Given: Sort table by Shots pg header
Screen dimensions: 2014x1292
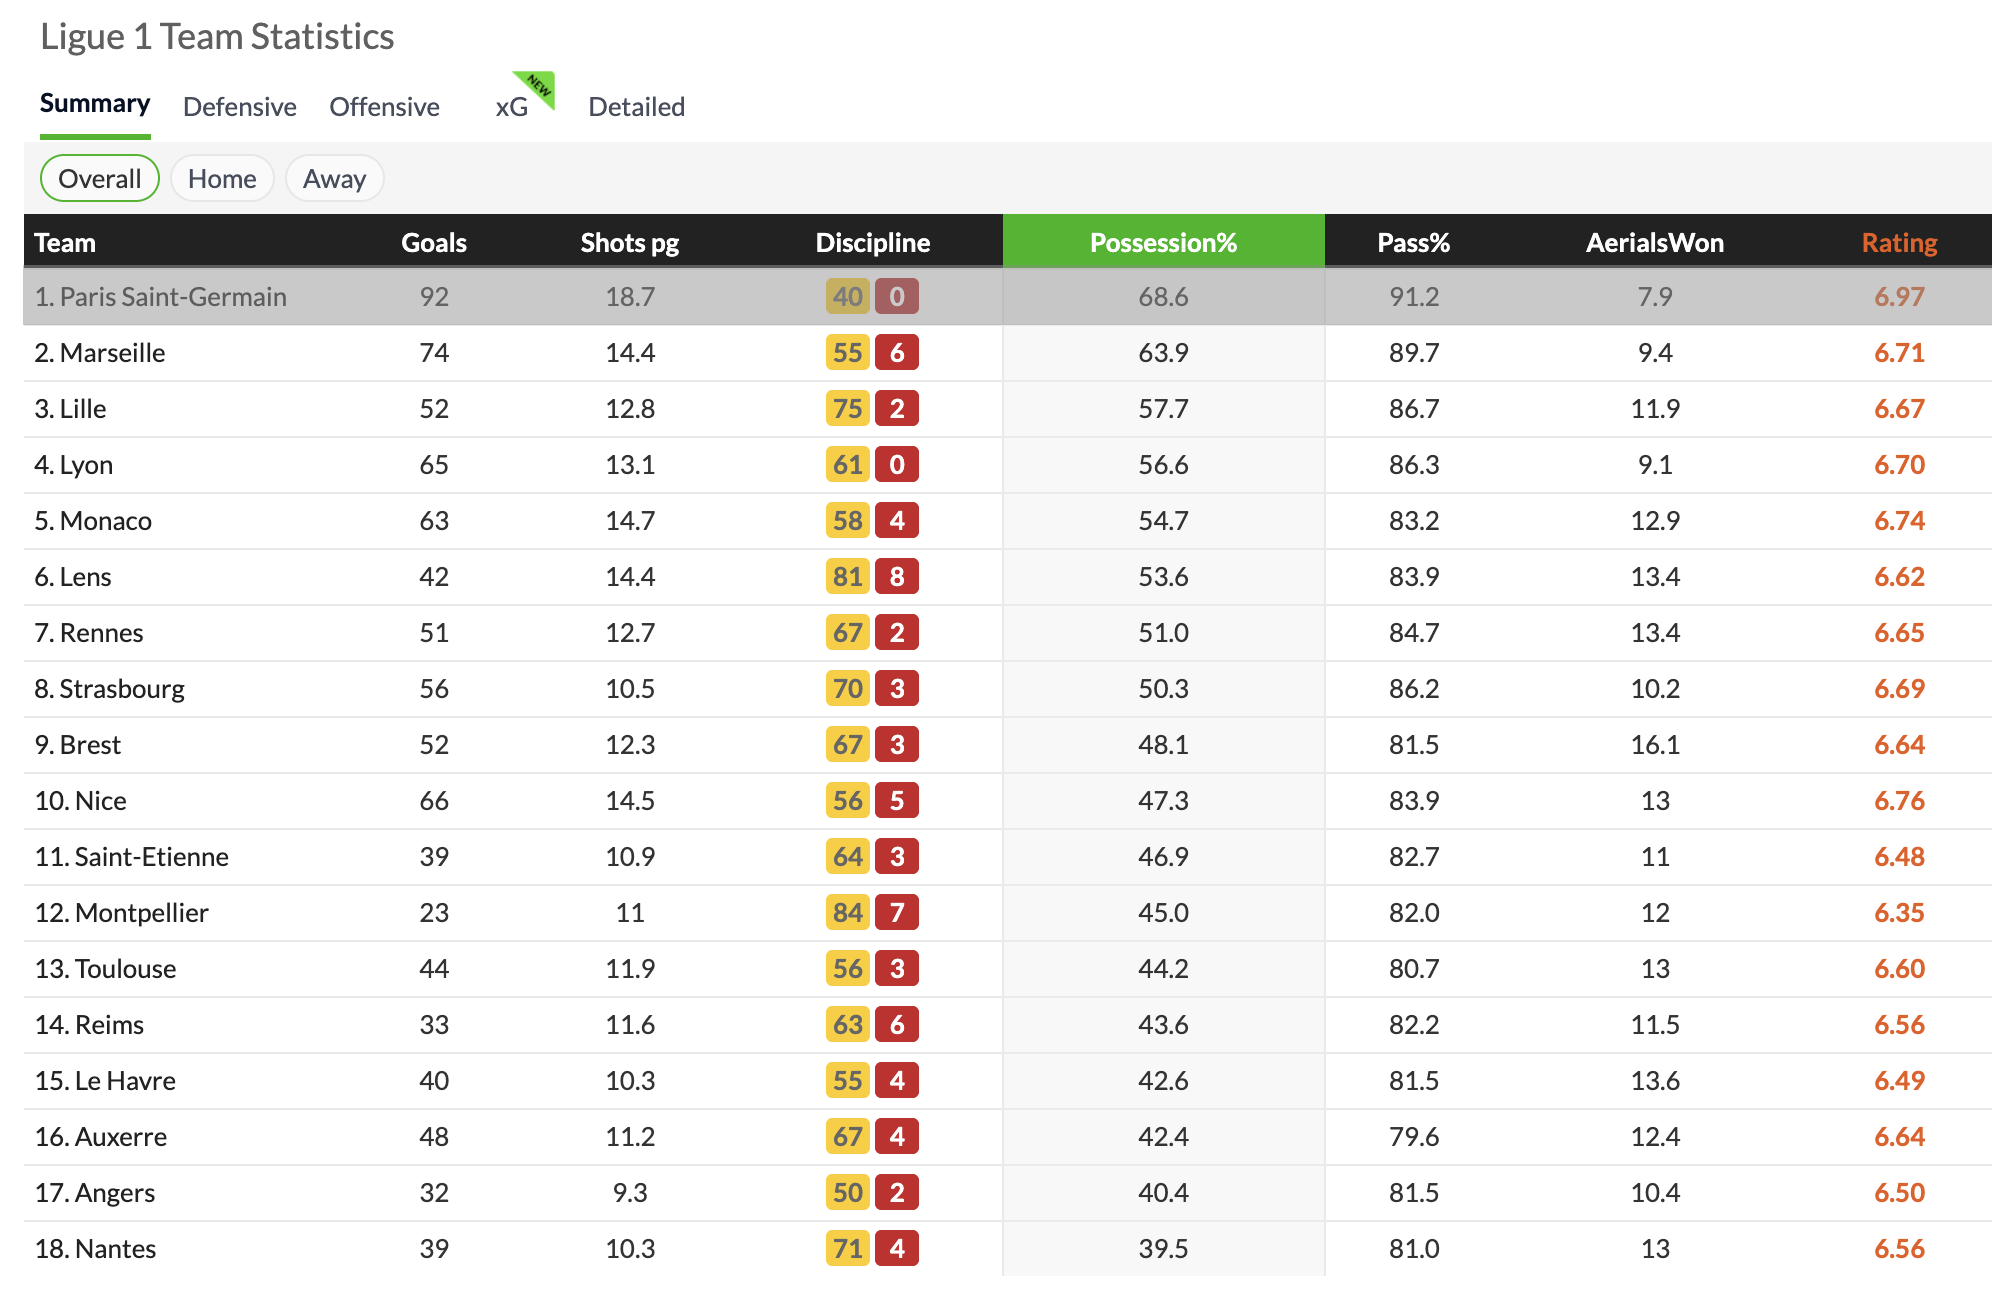Looking at the screenshot, I should click(630, 242).
